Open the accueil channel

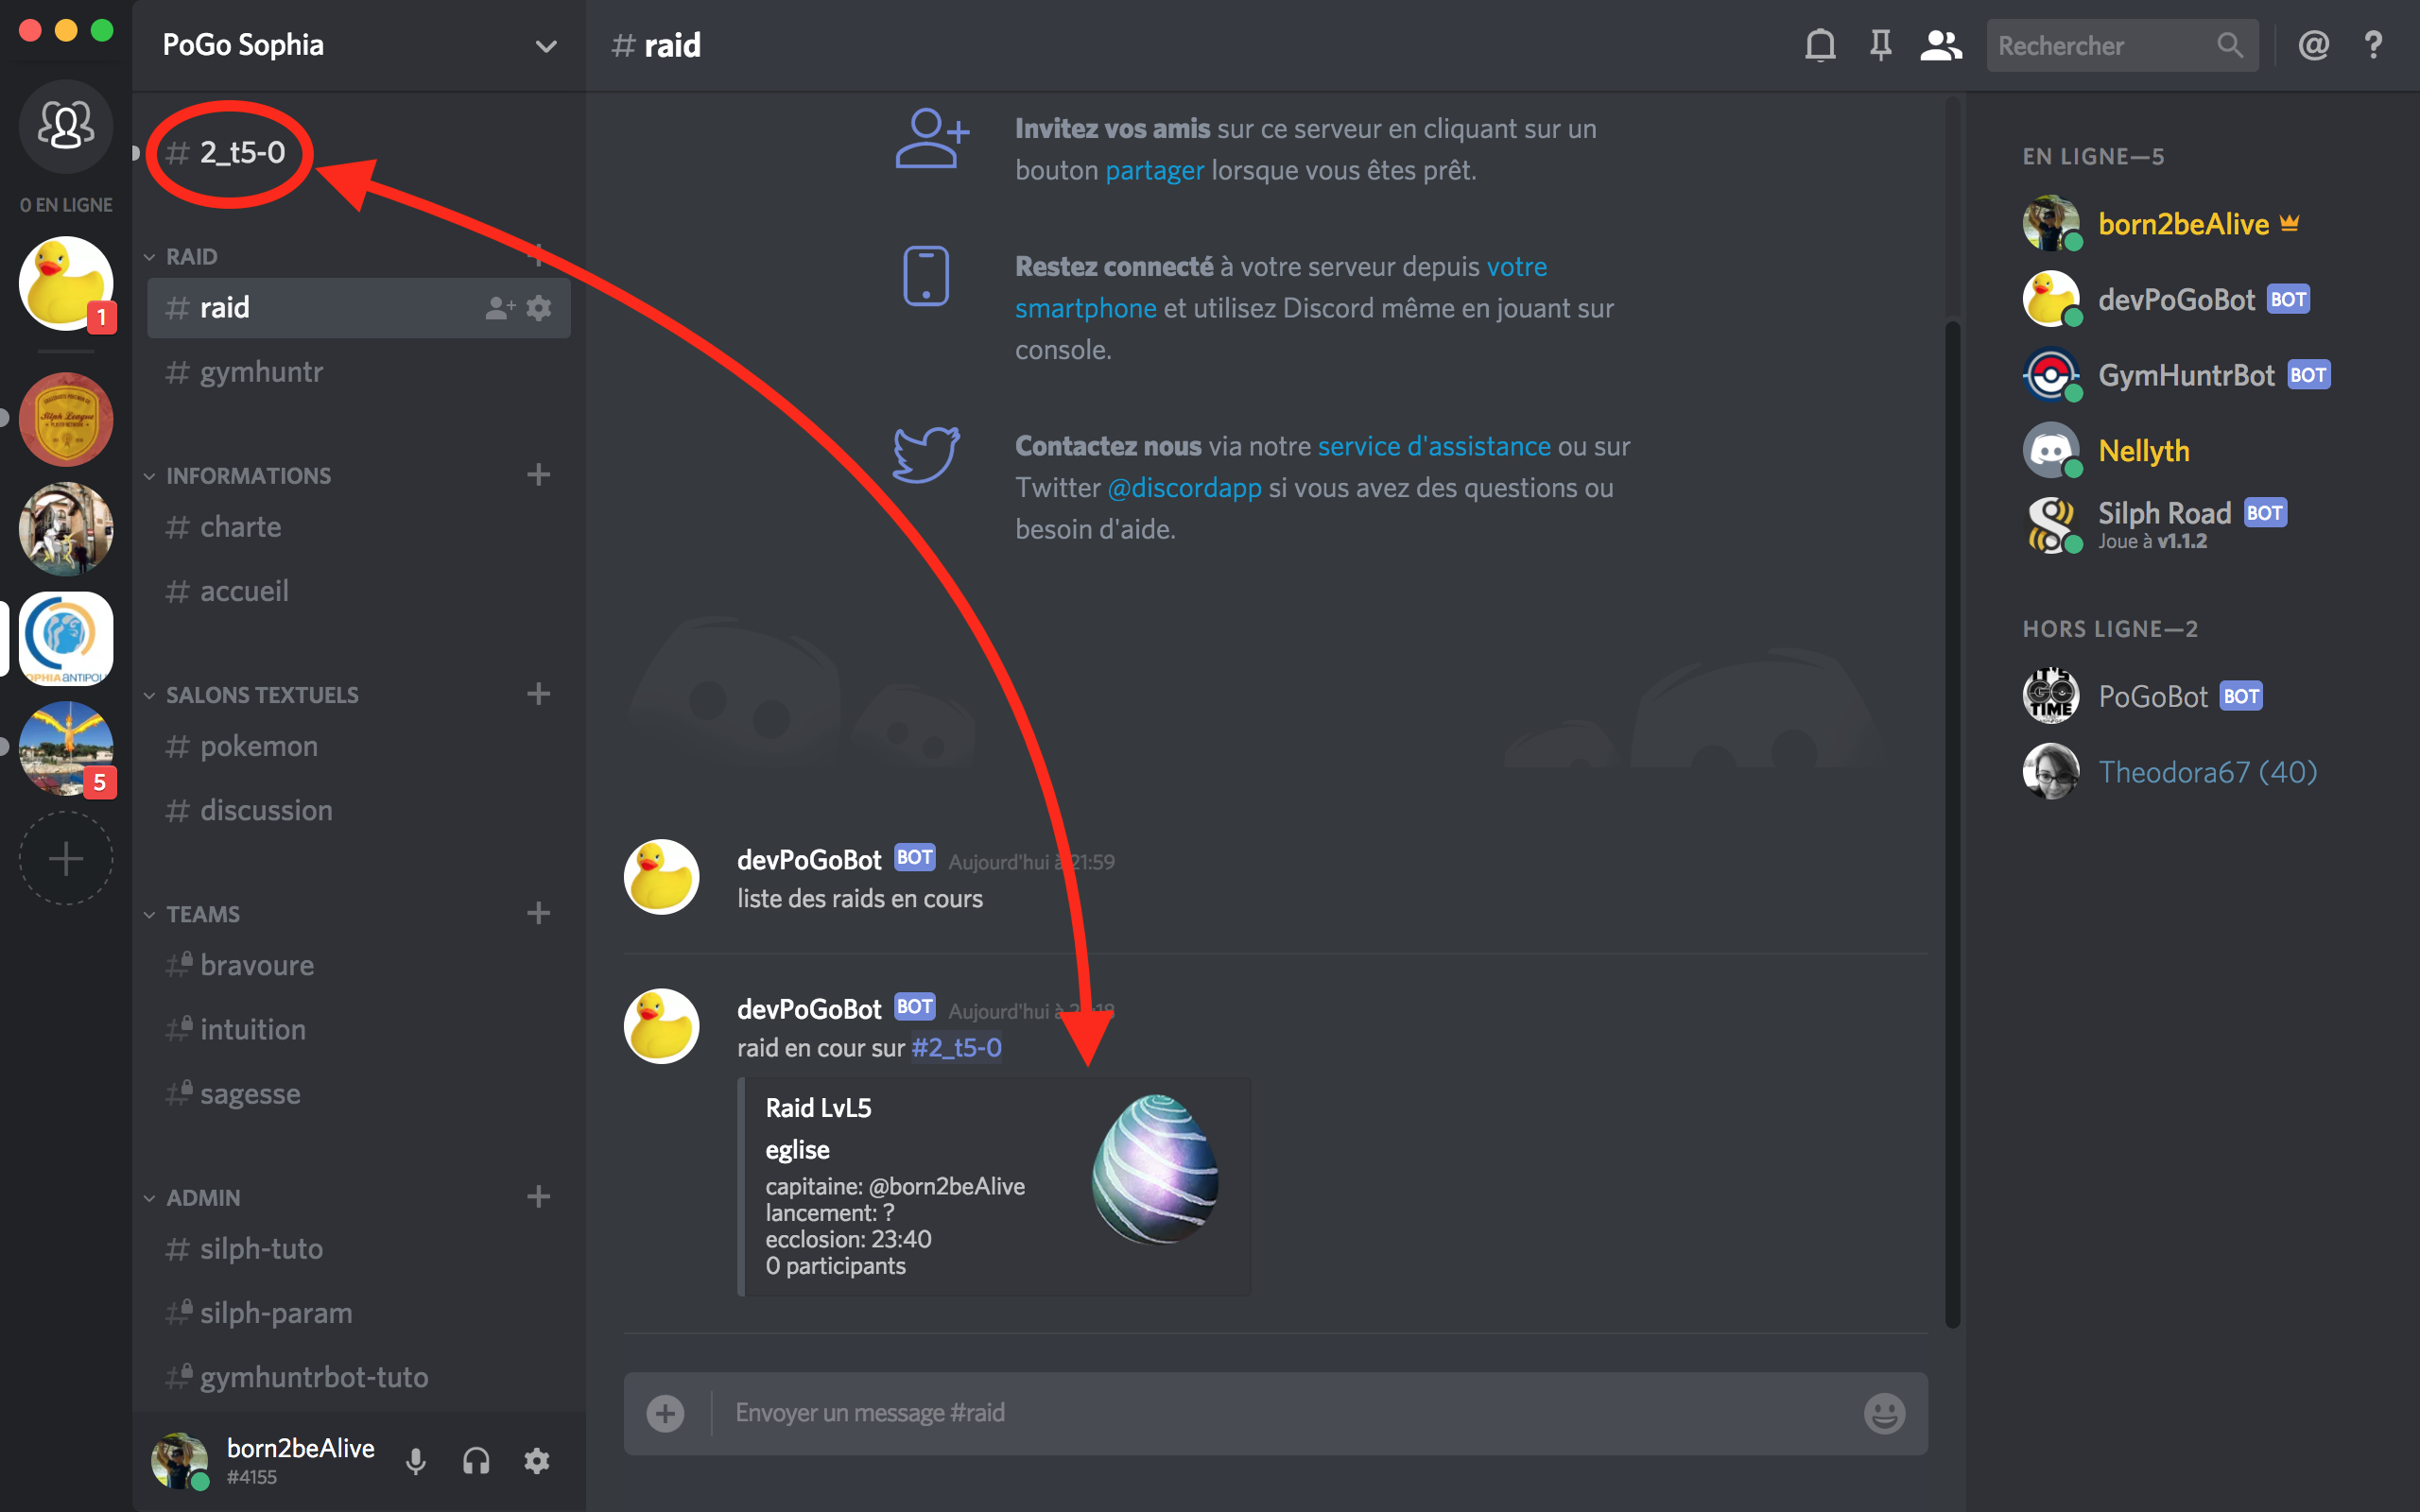point(359,591)
